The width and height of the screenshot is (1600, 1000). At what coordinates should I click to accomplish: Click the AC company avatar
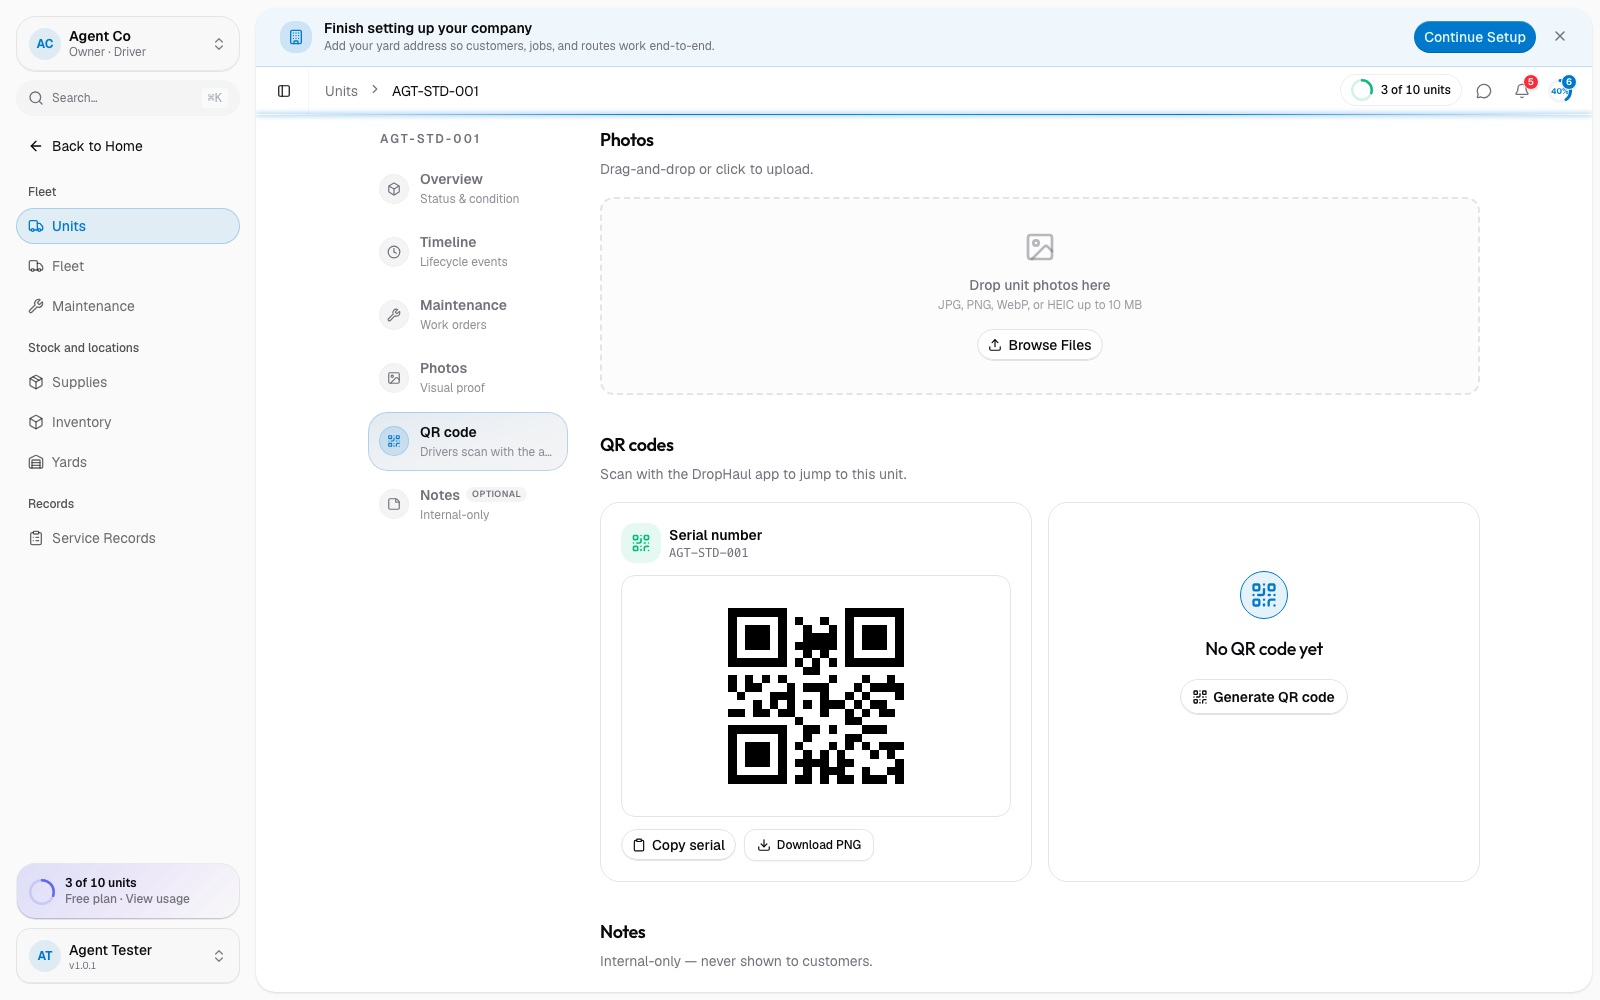pos(45,44)
